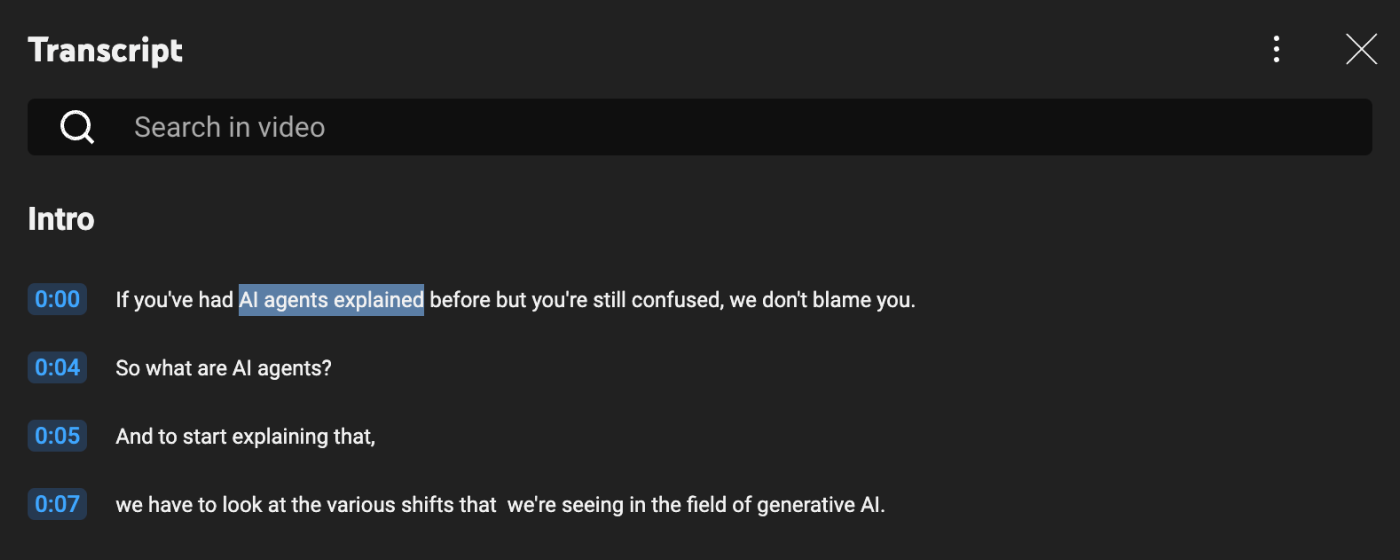Select the line "So what are AI agents?"
The width and height of the screenshot is (1400, 560).
point(223,368)
